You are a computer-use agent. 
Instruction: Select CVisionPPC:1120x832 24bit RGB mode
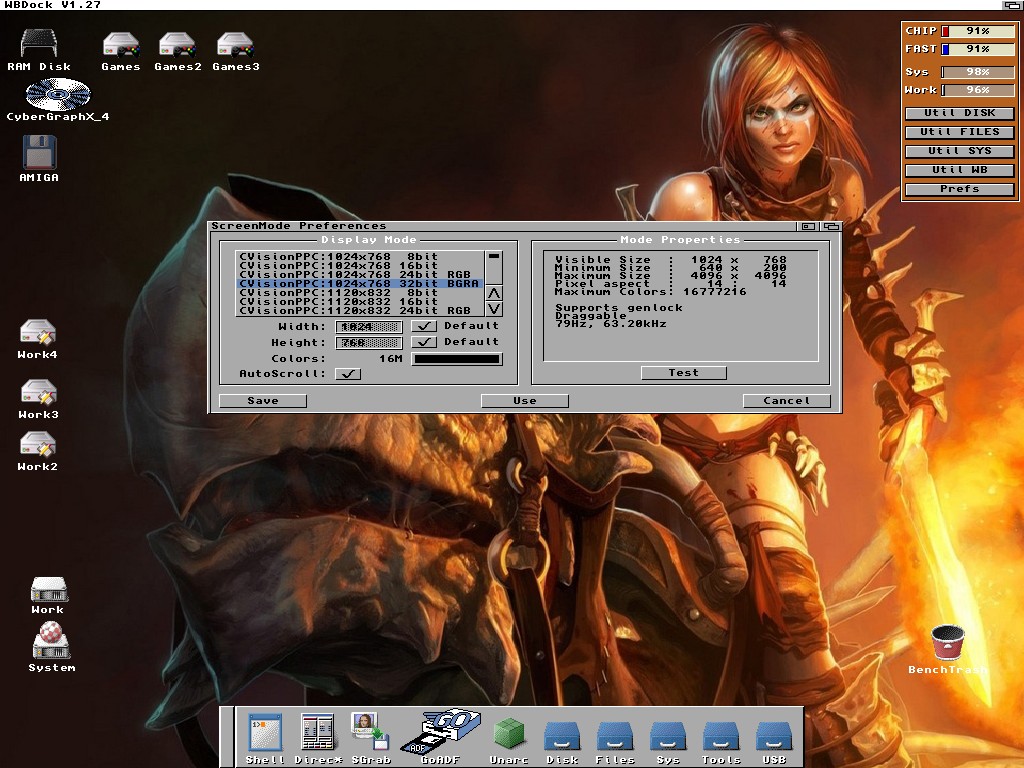tap(360, 311)
